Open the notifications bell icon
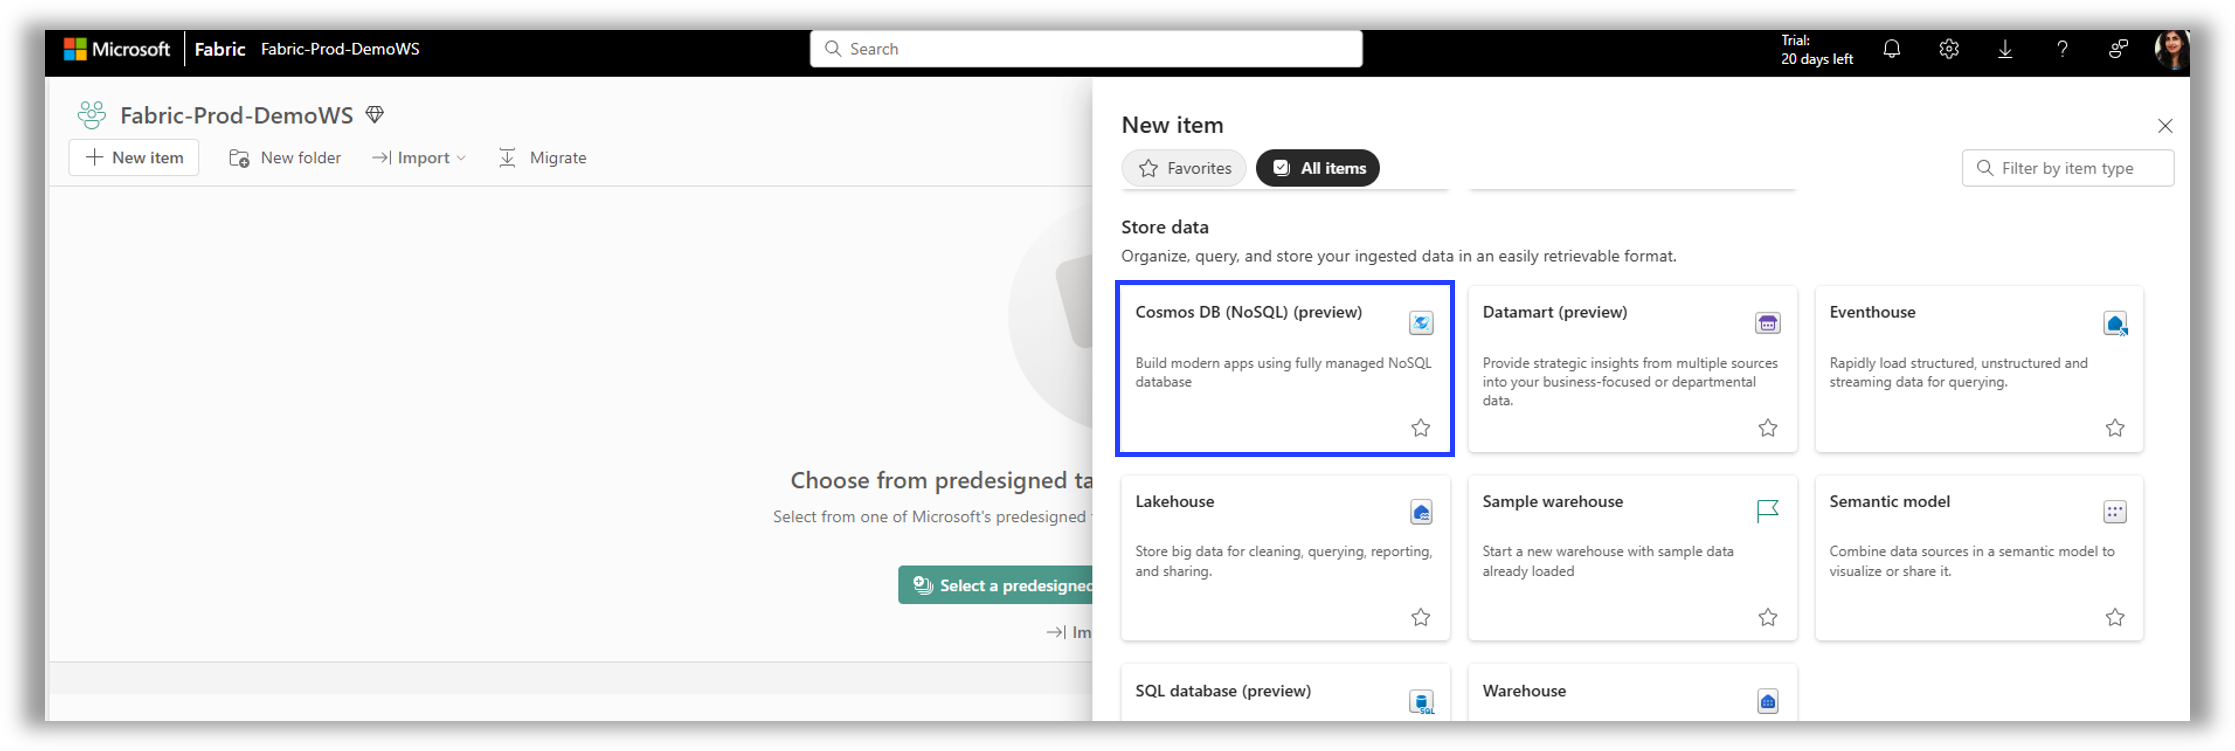Image resolution: width=2235 pixels, height=751 pixels. (x=1891, y=49)
